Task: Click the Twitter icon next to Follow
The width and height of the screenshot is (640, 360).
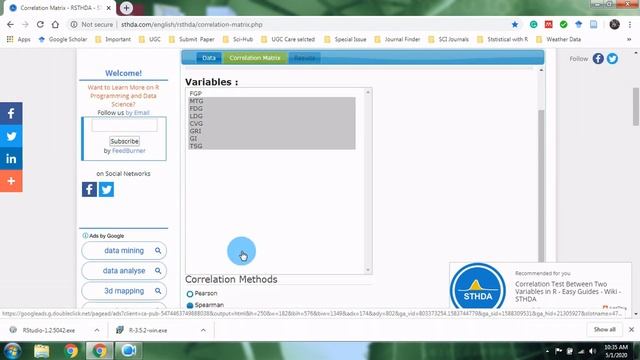Action: [612, 58]
